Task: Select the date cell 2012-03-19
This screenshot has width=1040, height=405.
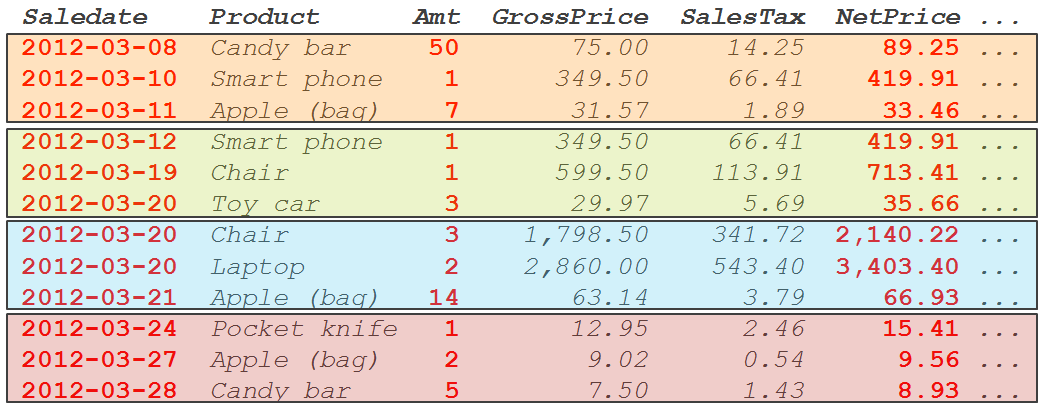Action: [99, 173]
